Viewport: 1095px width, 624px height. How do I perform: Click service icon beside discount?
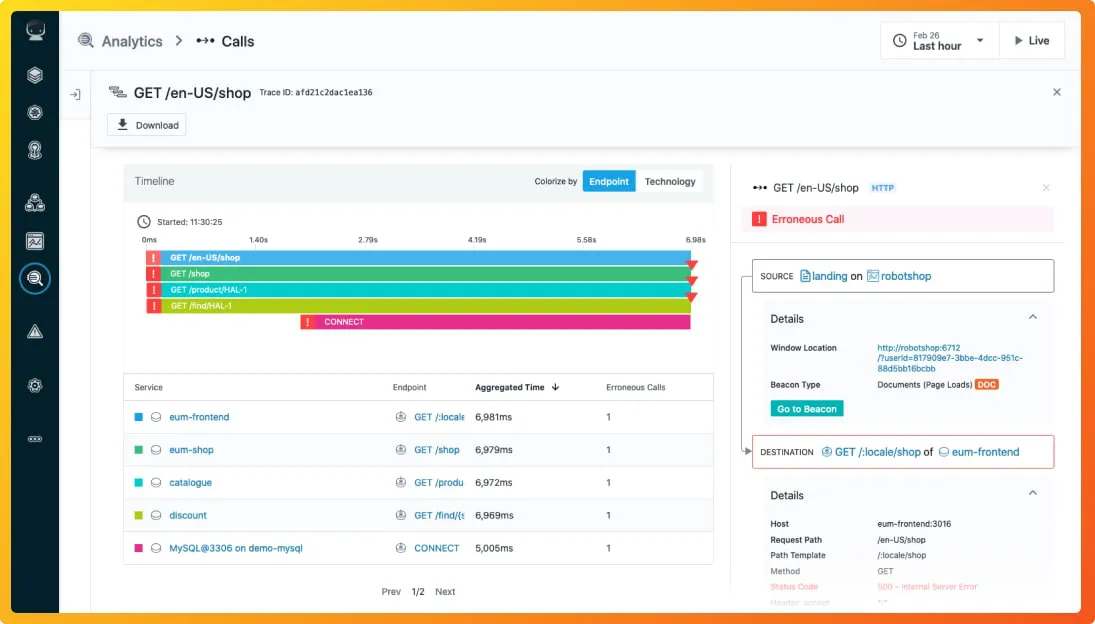[156, 515]
